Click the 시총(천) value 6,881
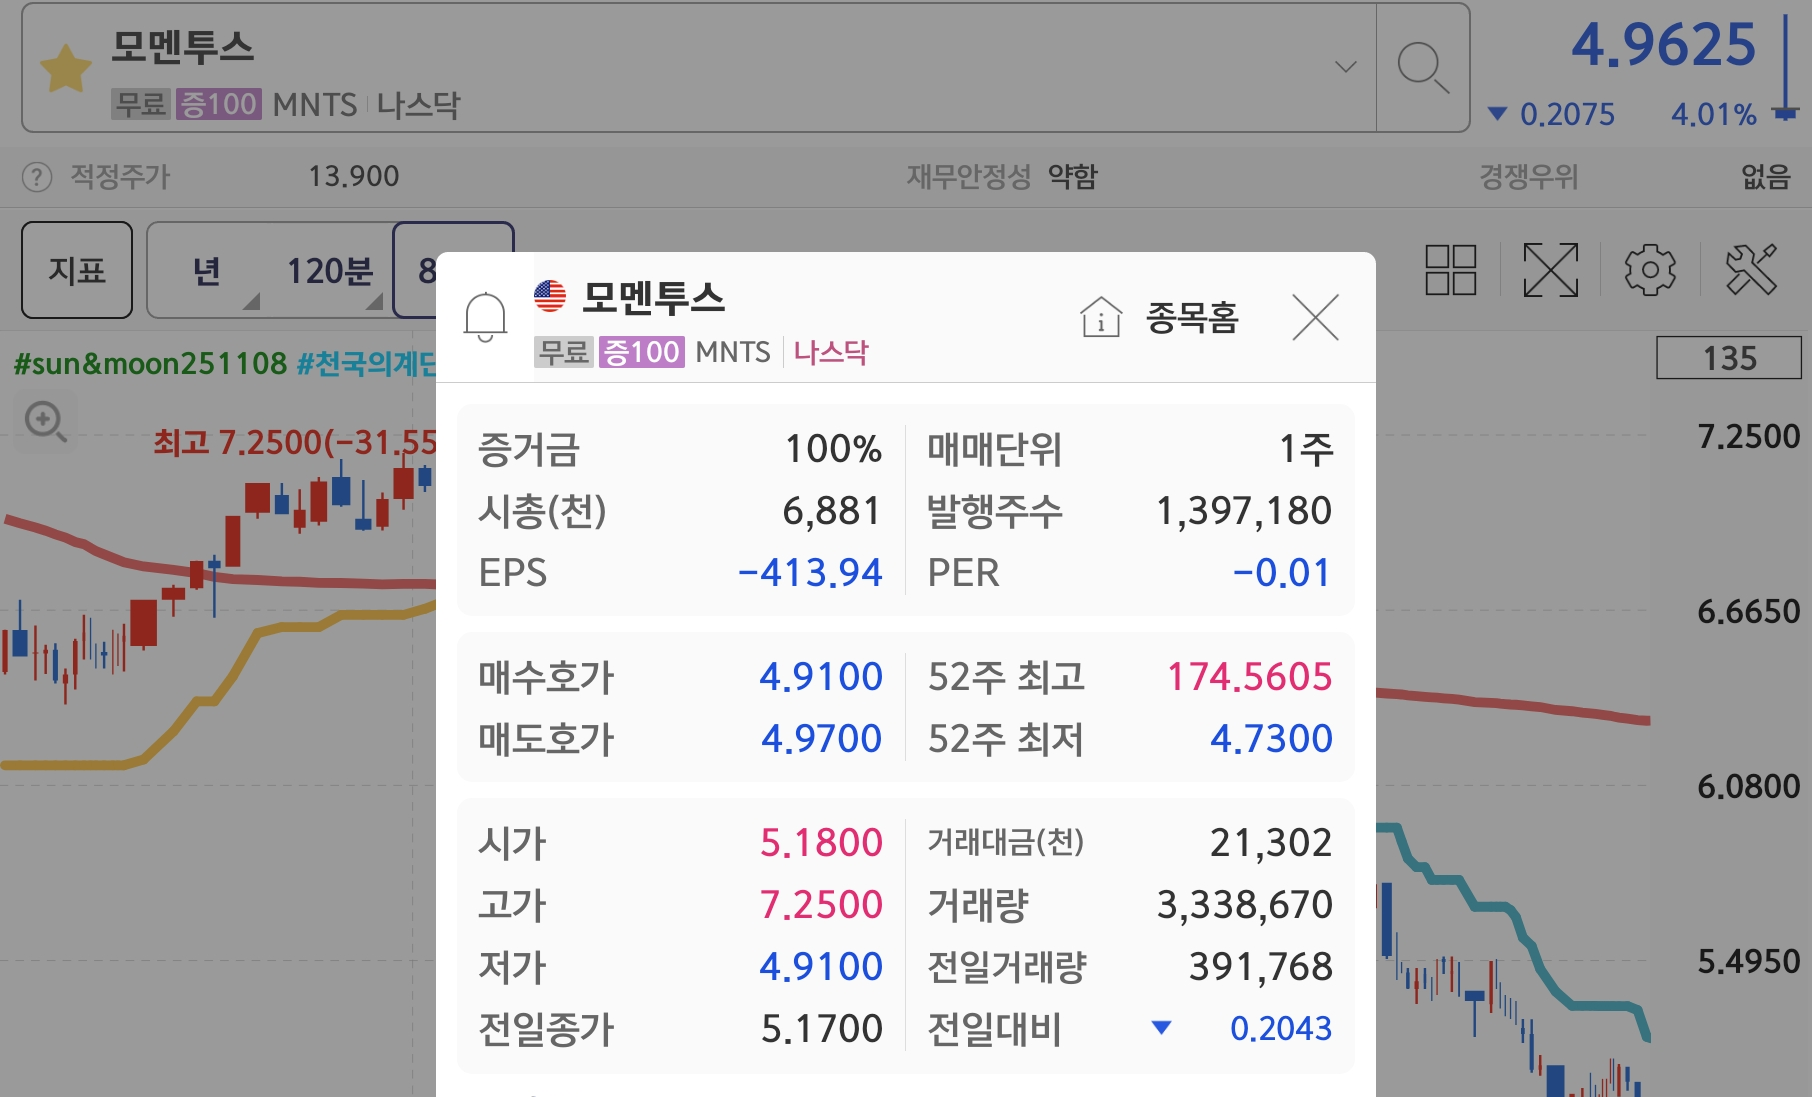This screenshot has width=1812, height=1097. [832, 511]
